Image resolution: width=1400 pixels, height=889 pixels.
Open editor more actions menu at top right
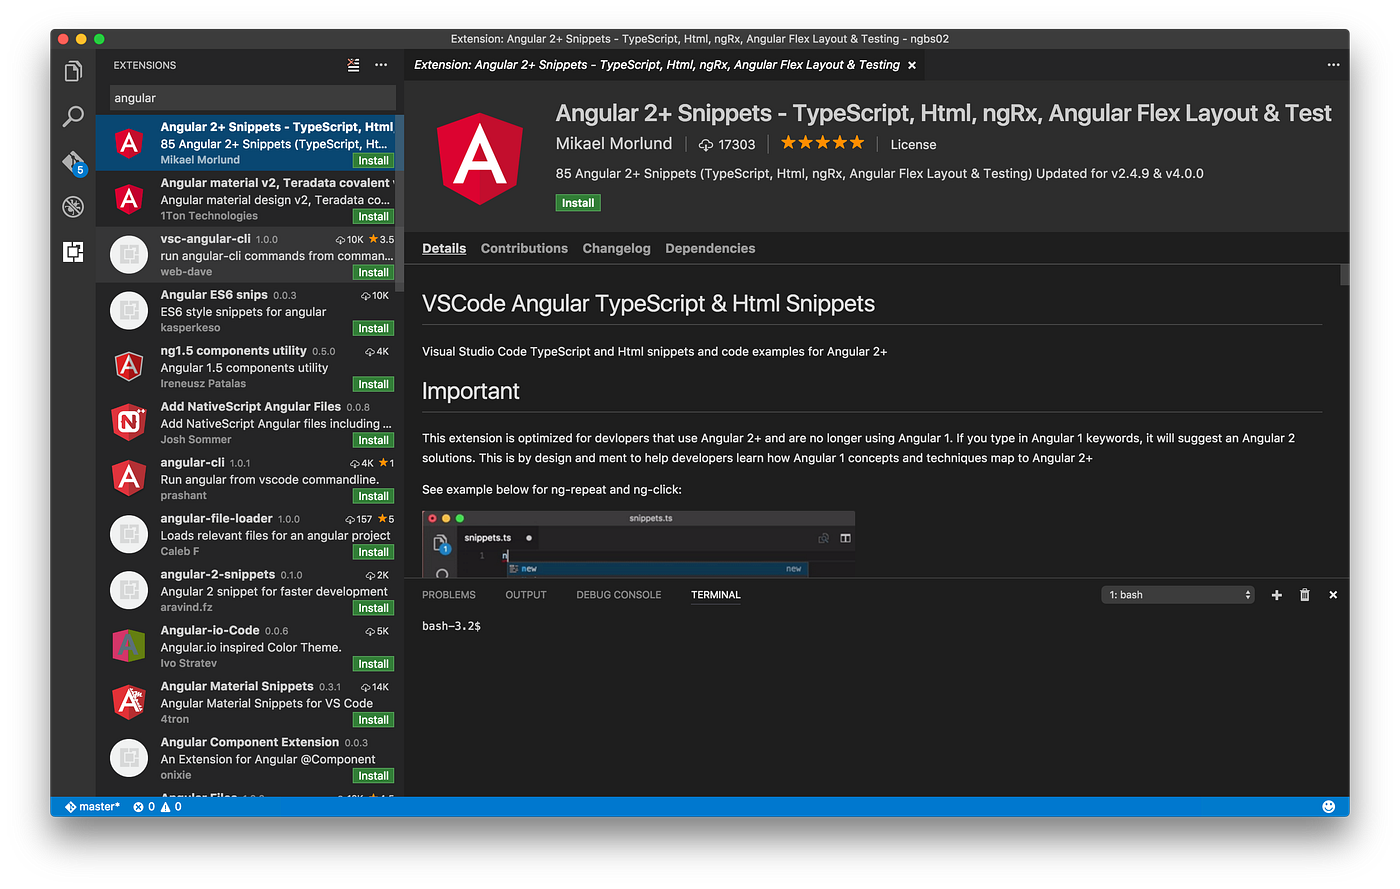[x=1333, y=65]
